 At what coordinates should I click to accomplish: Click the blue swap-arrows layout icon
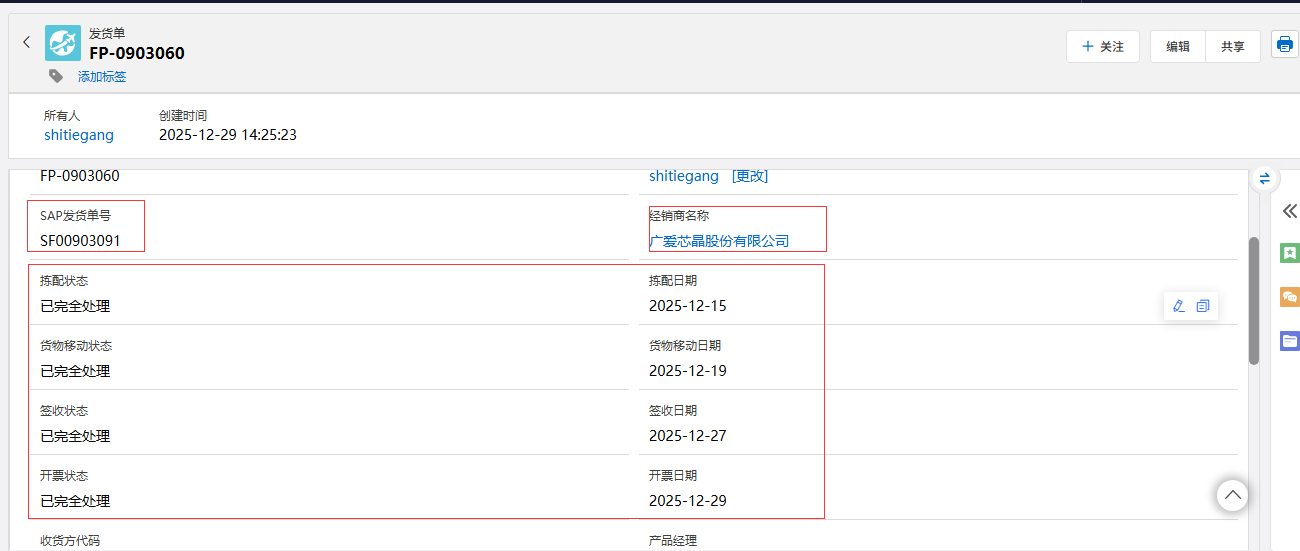tap(1264, 178)
